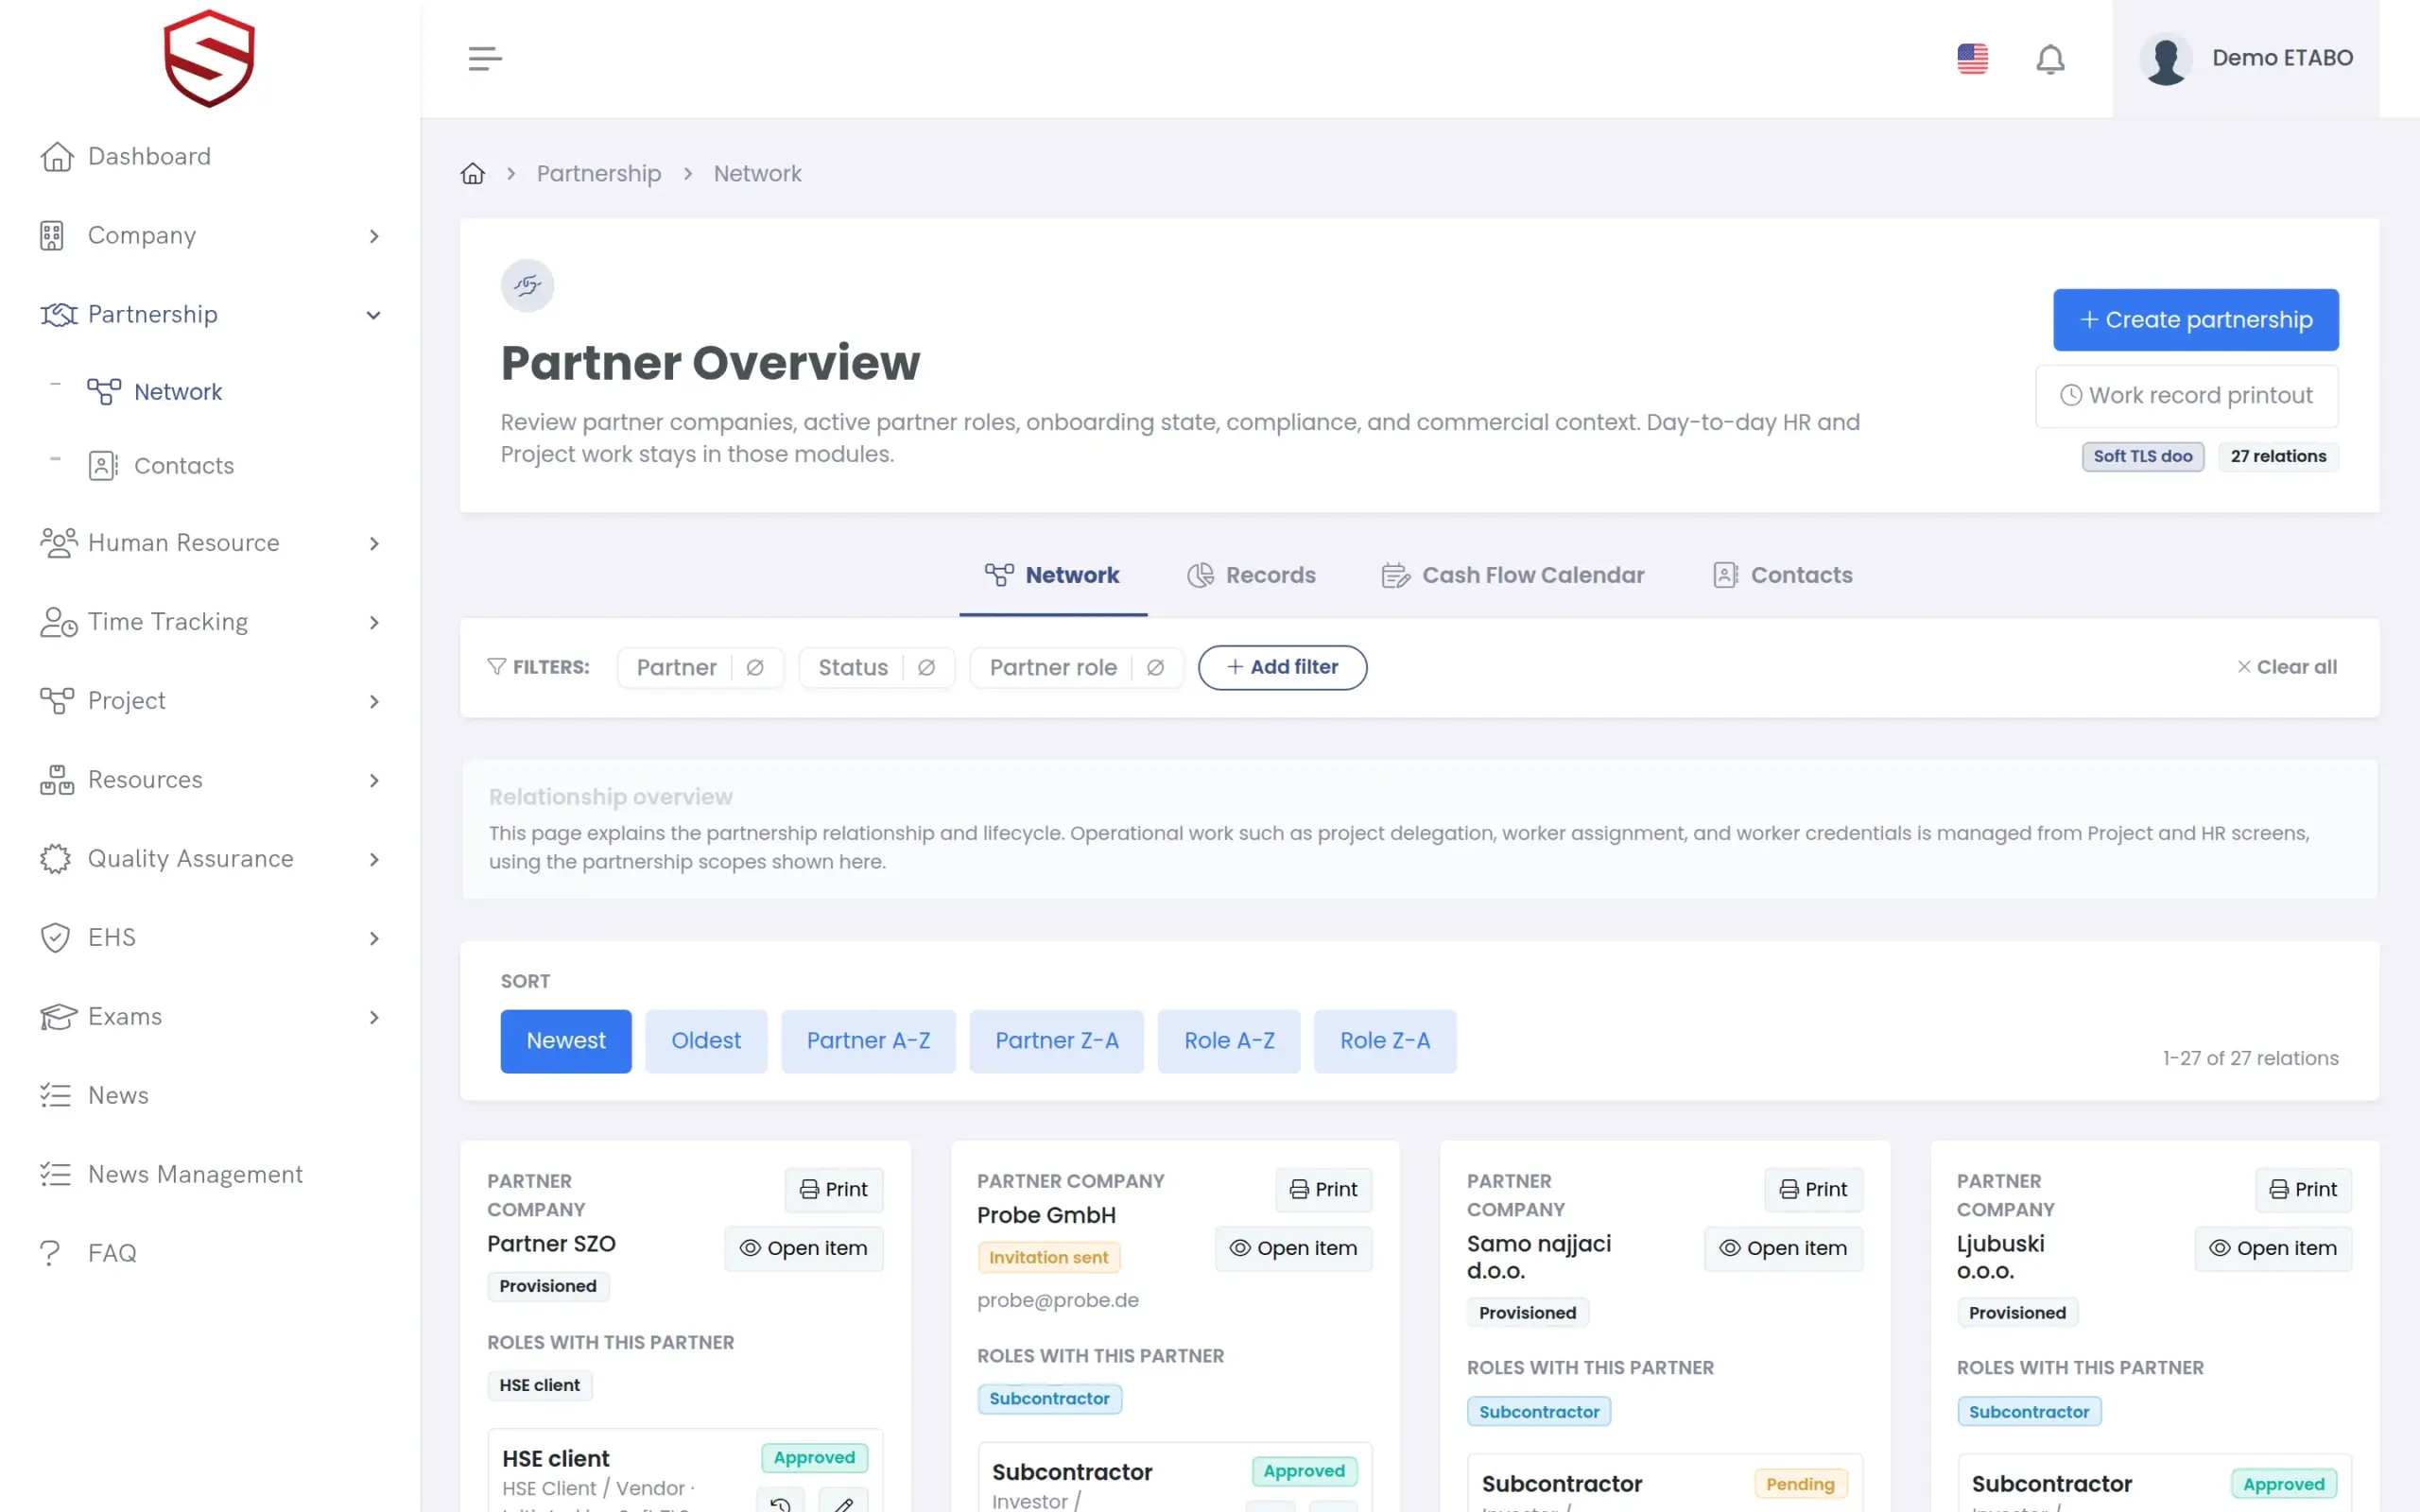
Task: Clear the Status filter with its reset icon
Action: pyautogui.click(x=926, y=667)
